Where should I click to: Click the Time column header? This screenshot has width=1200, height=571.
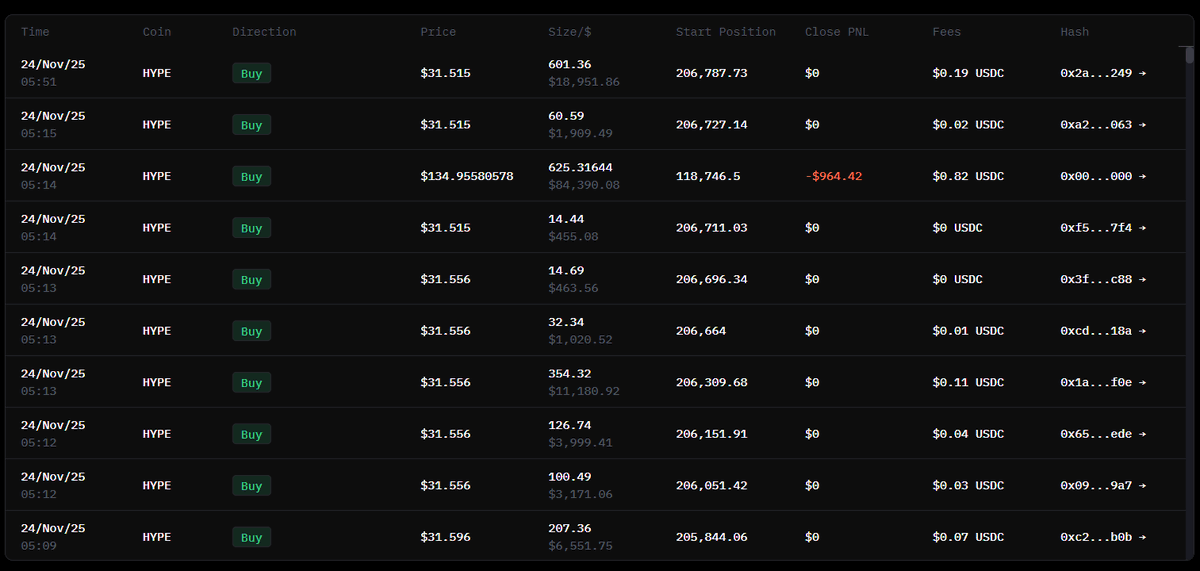click(35, 32)
